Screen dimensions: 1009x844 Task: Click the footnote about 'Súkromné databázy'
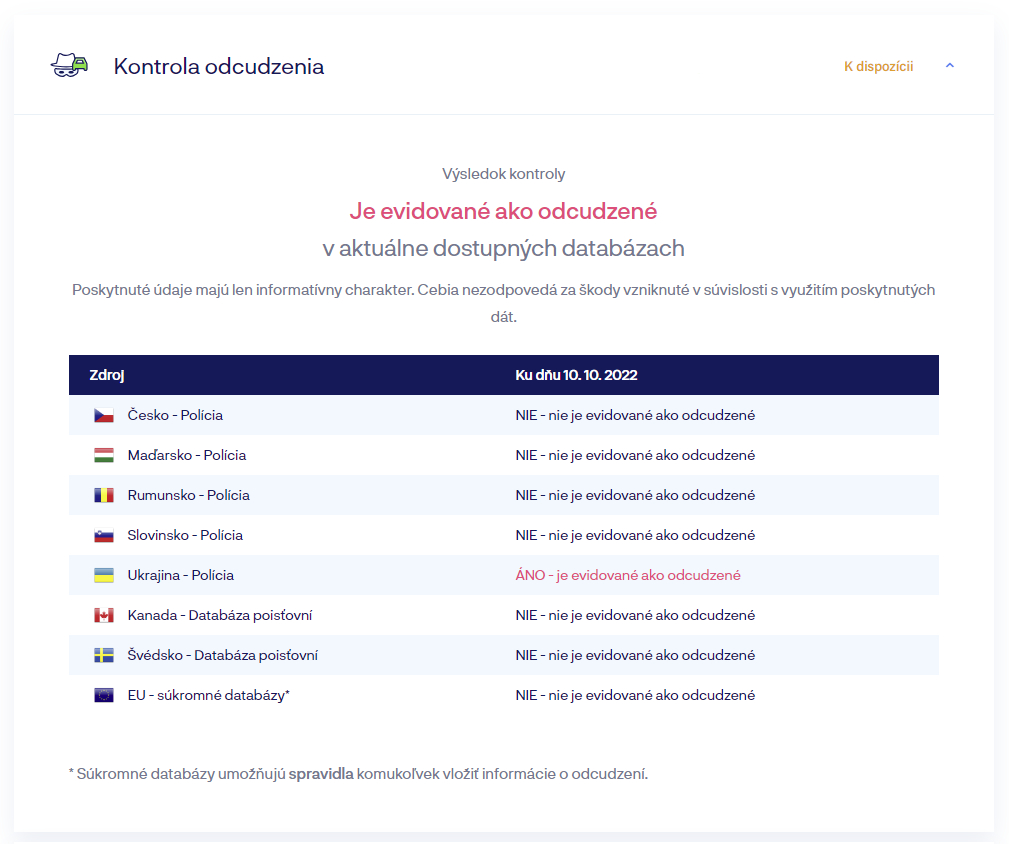tap(358, 774)
